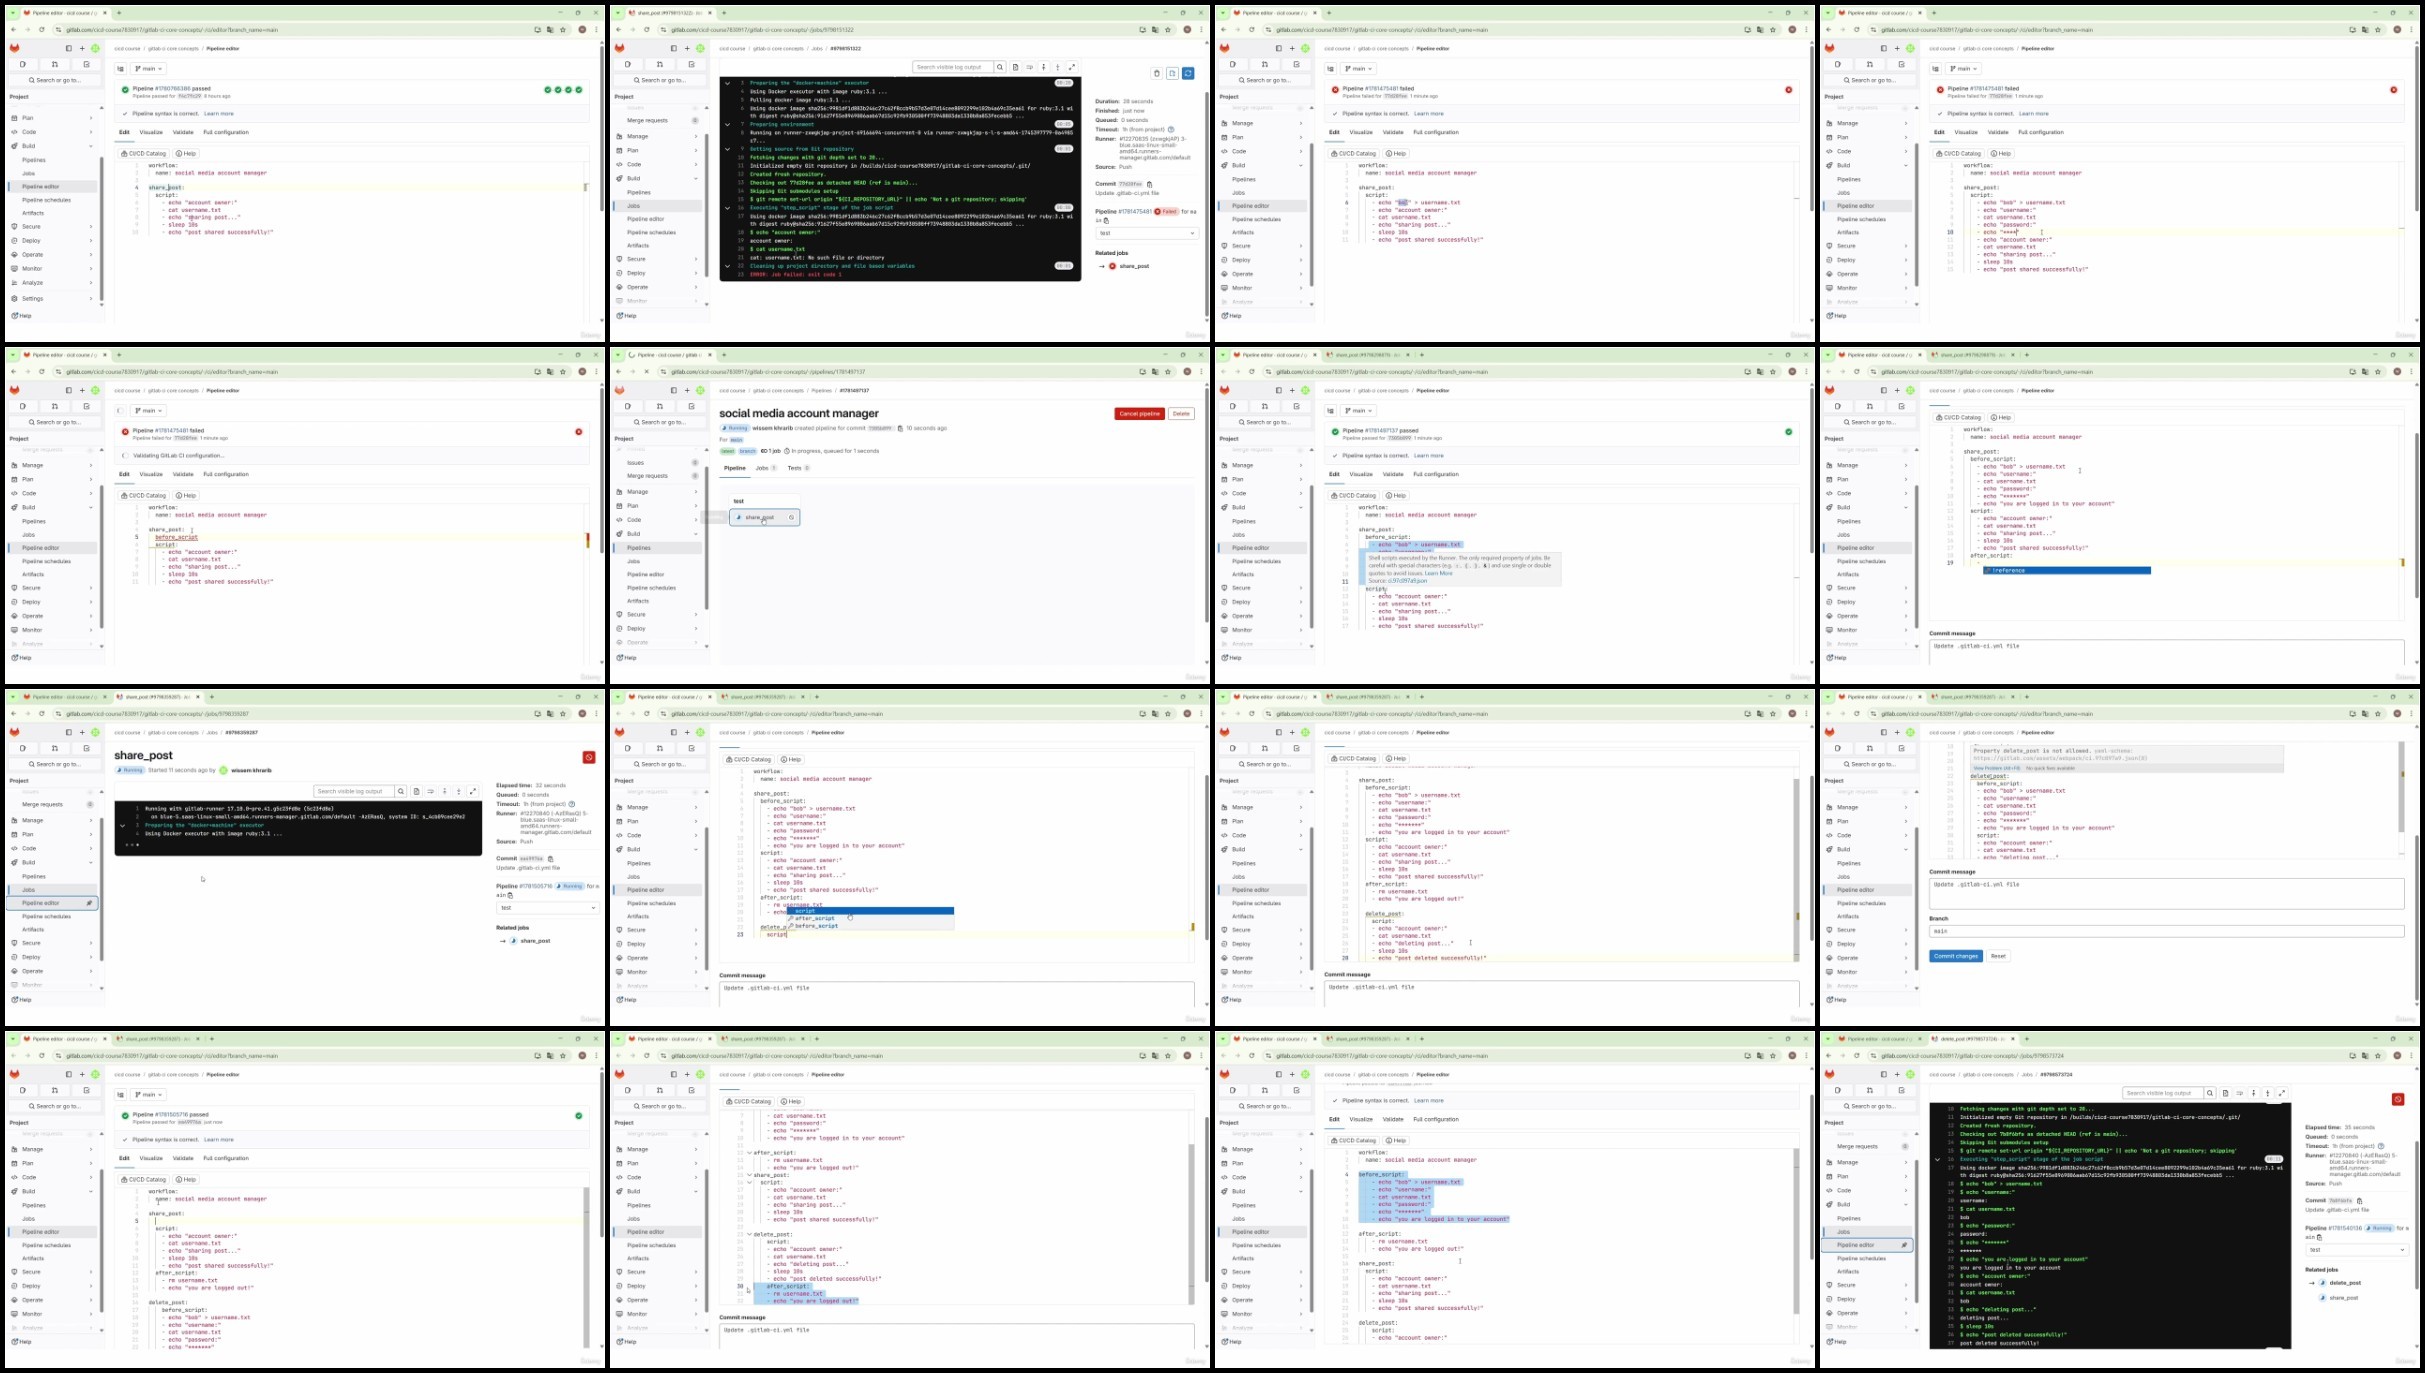2425x1373 pixels.
Task: Click the blue Commit changes button
Action: (x=1955, y=956)
